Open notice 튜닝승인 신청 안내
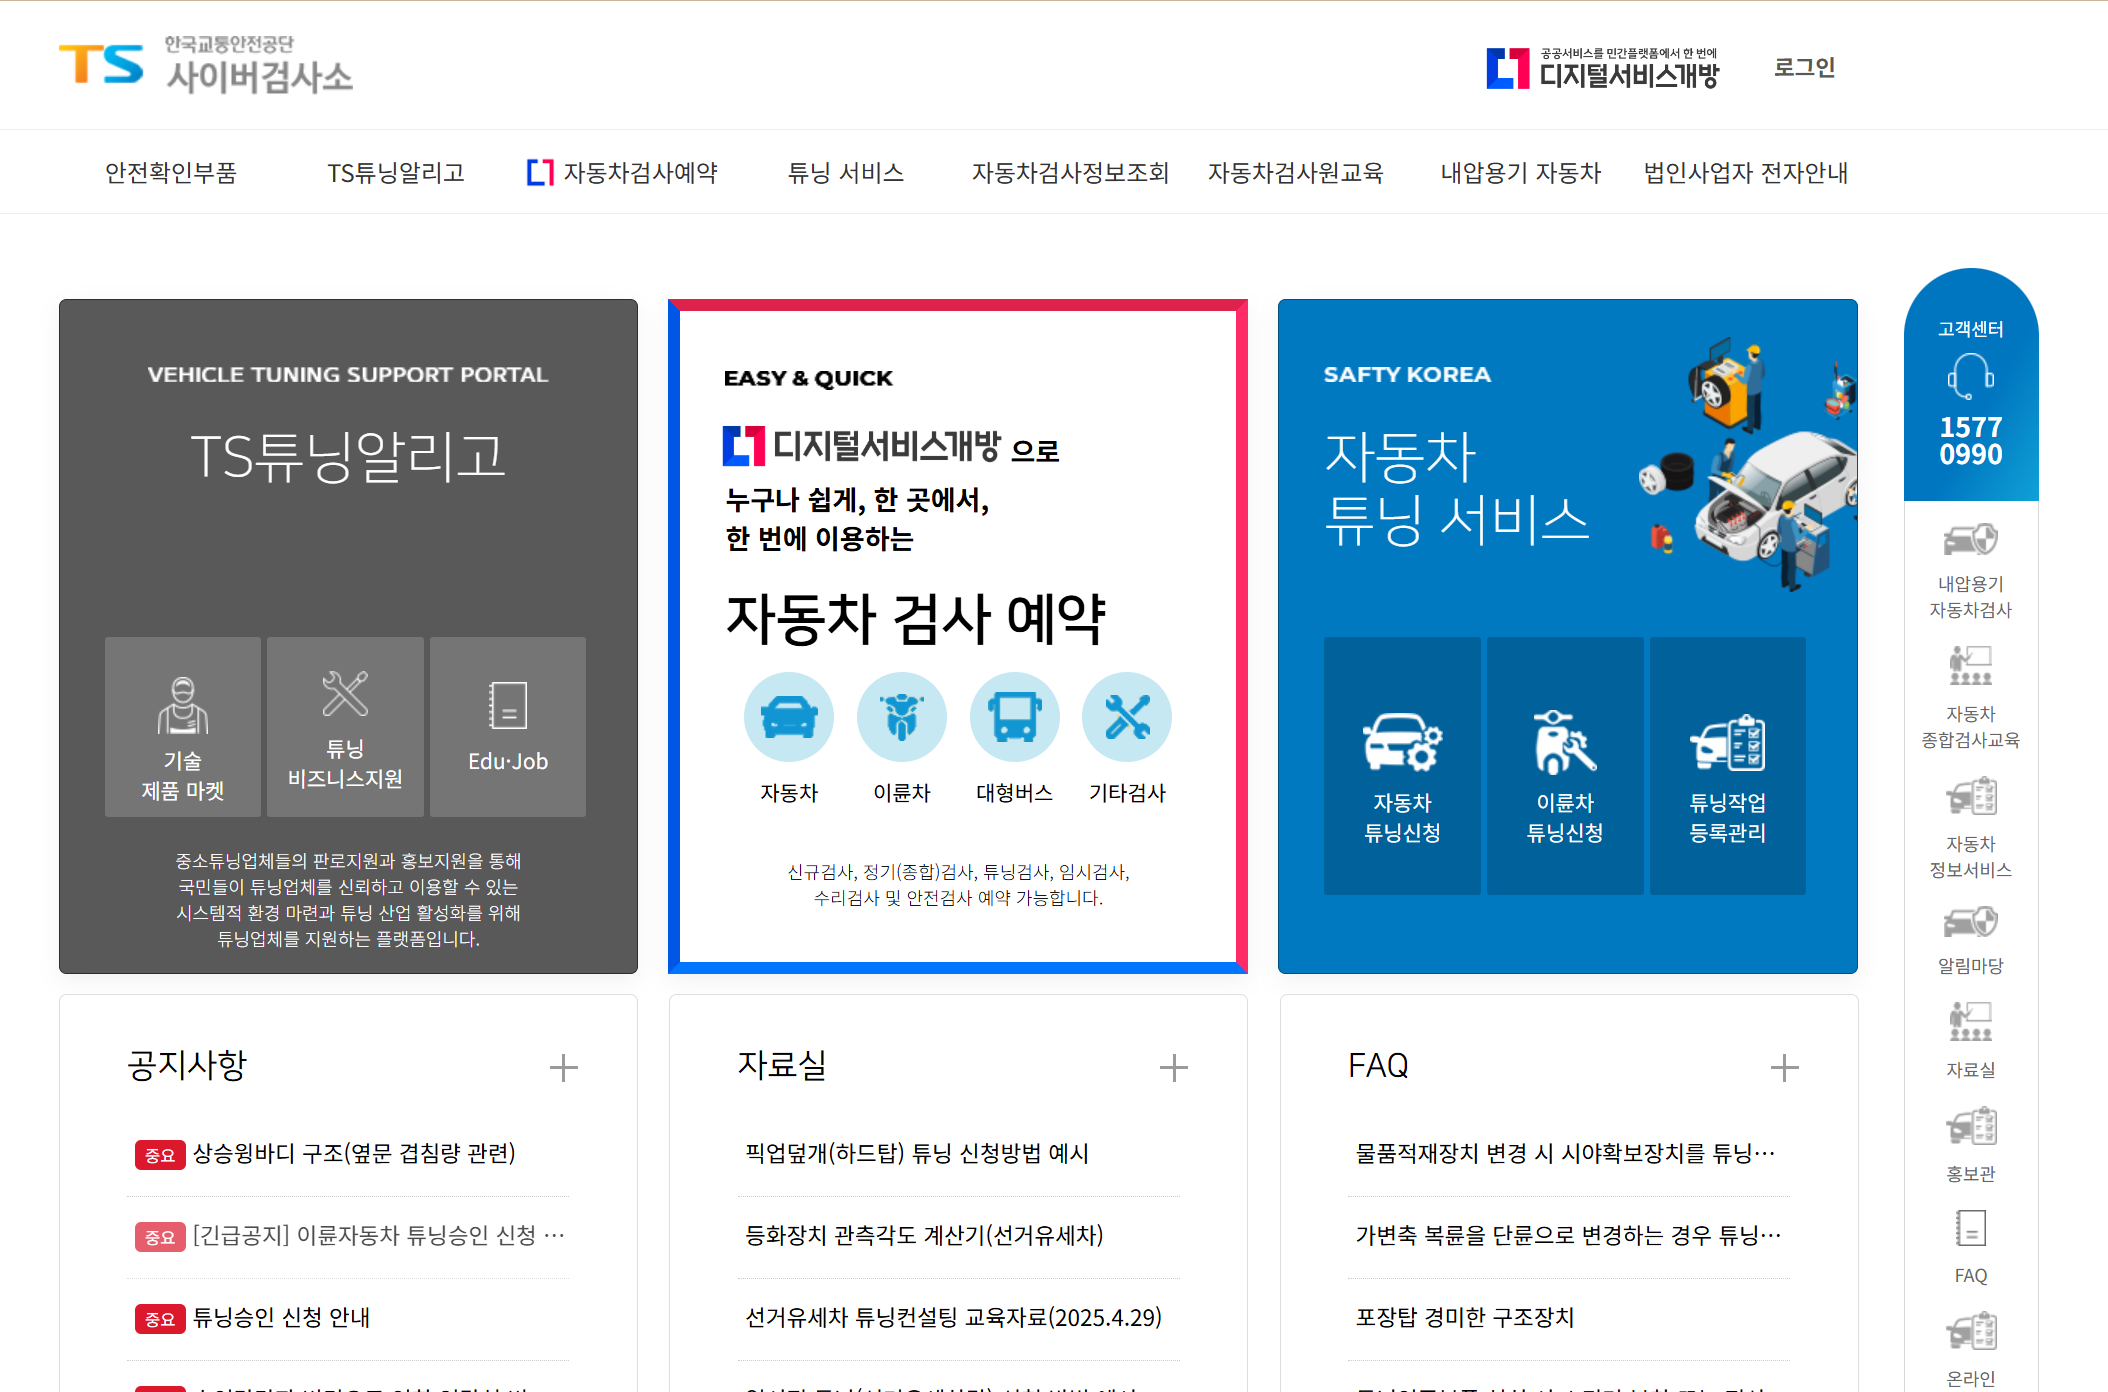 click(x=281, y=1318)
